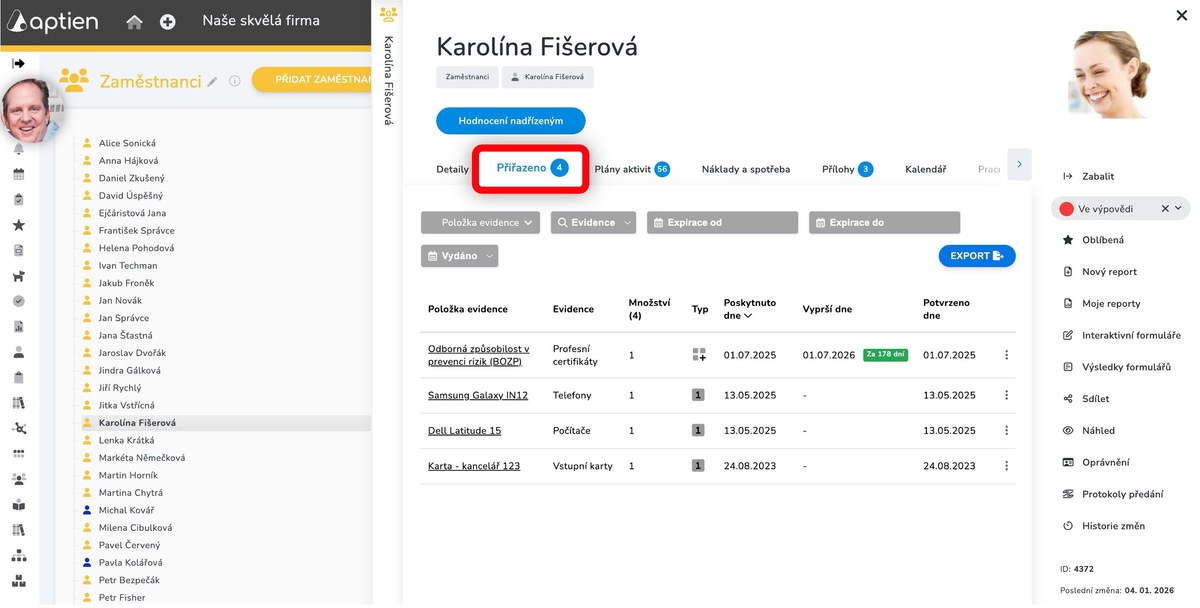Open the Náhled eye preview option
This screenshot has width=1200, height=608.
pyautogui.click(x=1097, y=431)
